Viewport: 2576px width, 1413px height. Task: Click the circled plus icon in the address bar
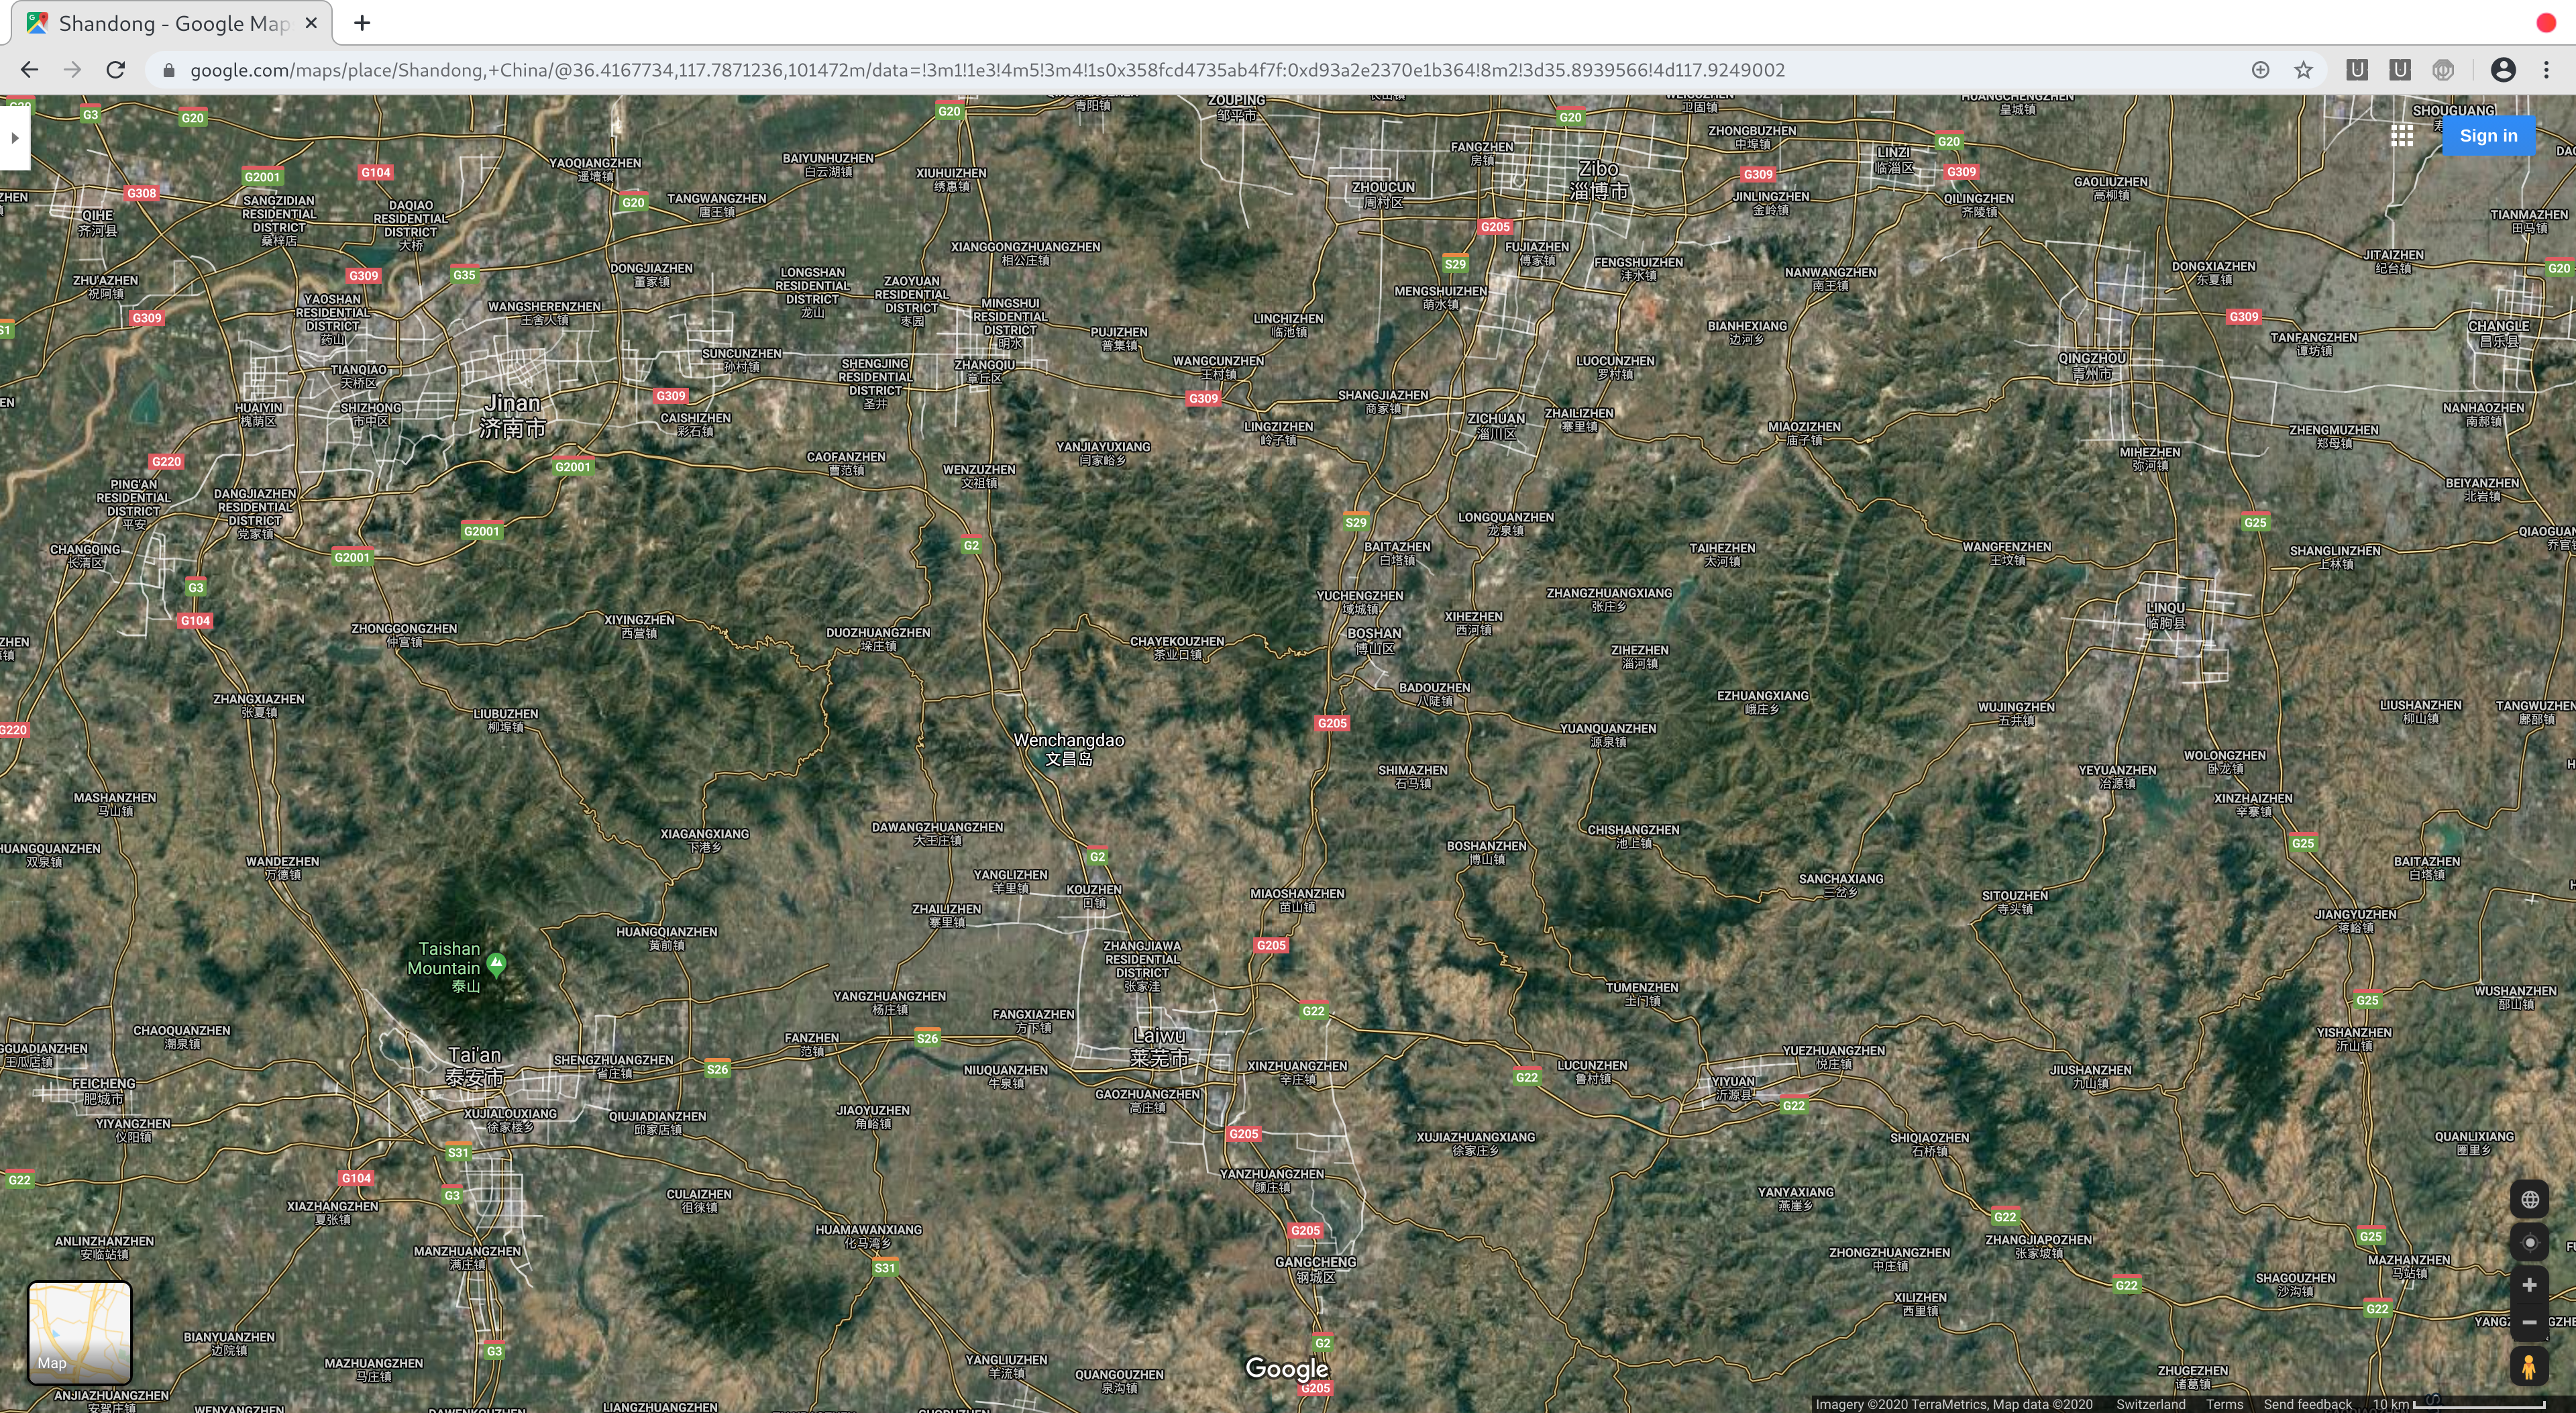(2260, 70)
